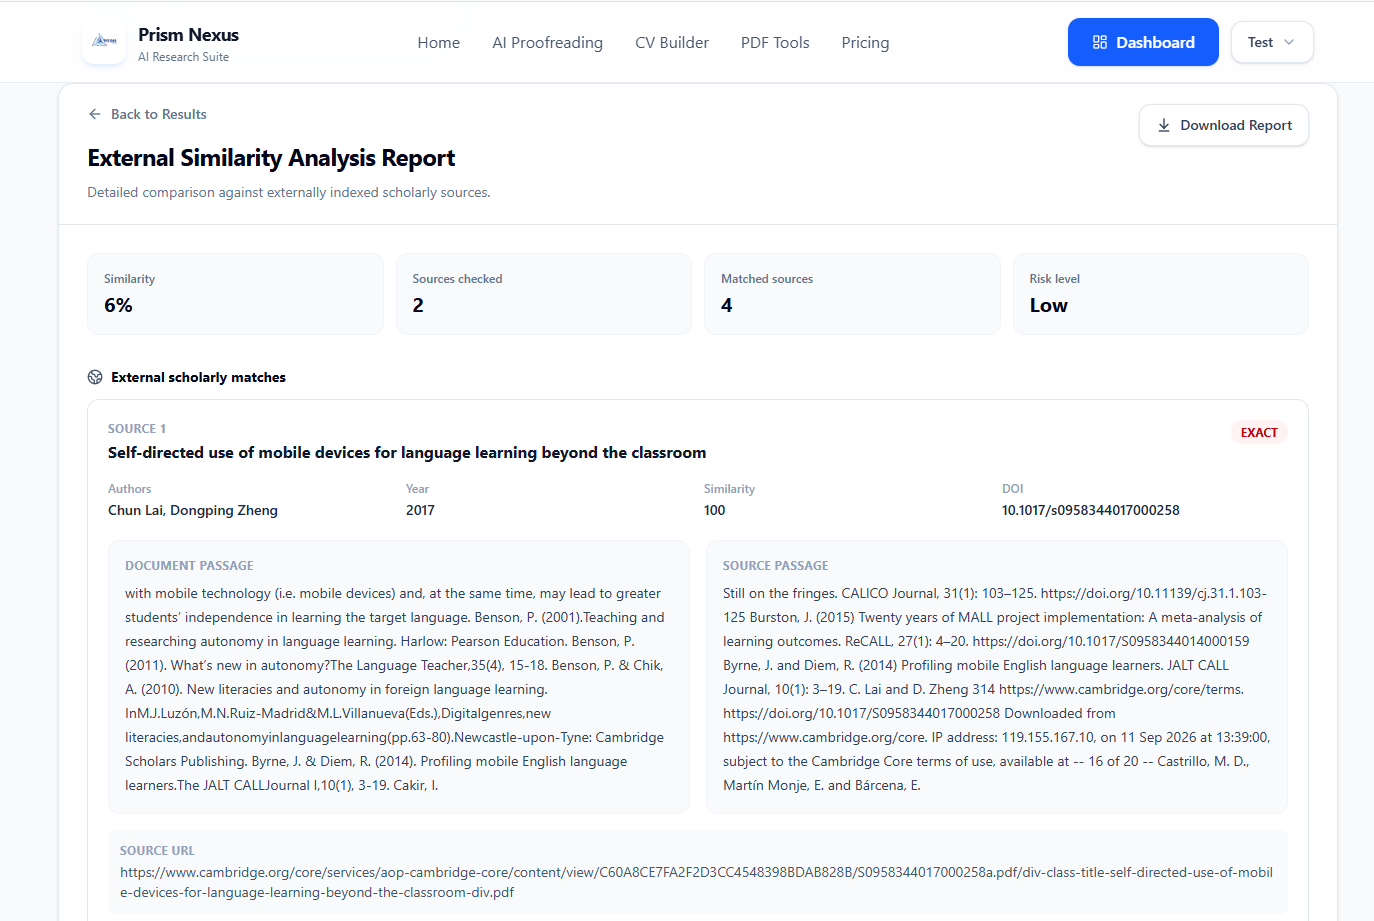Click the back arrow icon
The image size is (1374, 921).
[x=95, y=114]
